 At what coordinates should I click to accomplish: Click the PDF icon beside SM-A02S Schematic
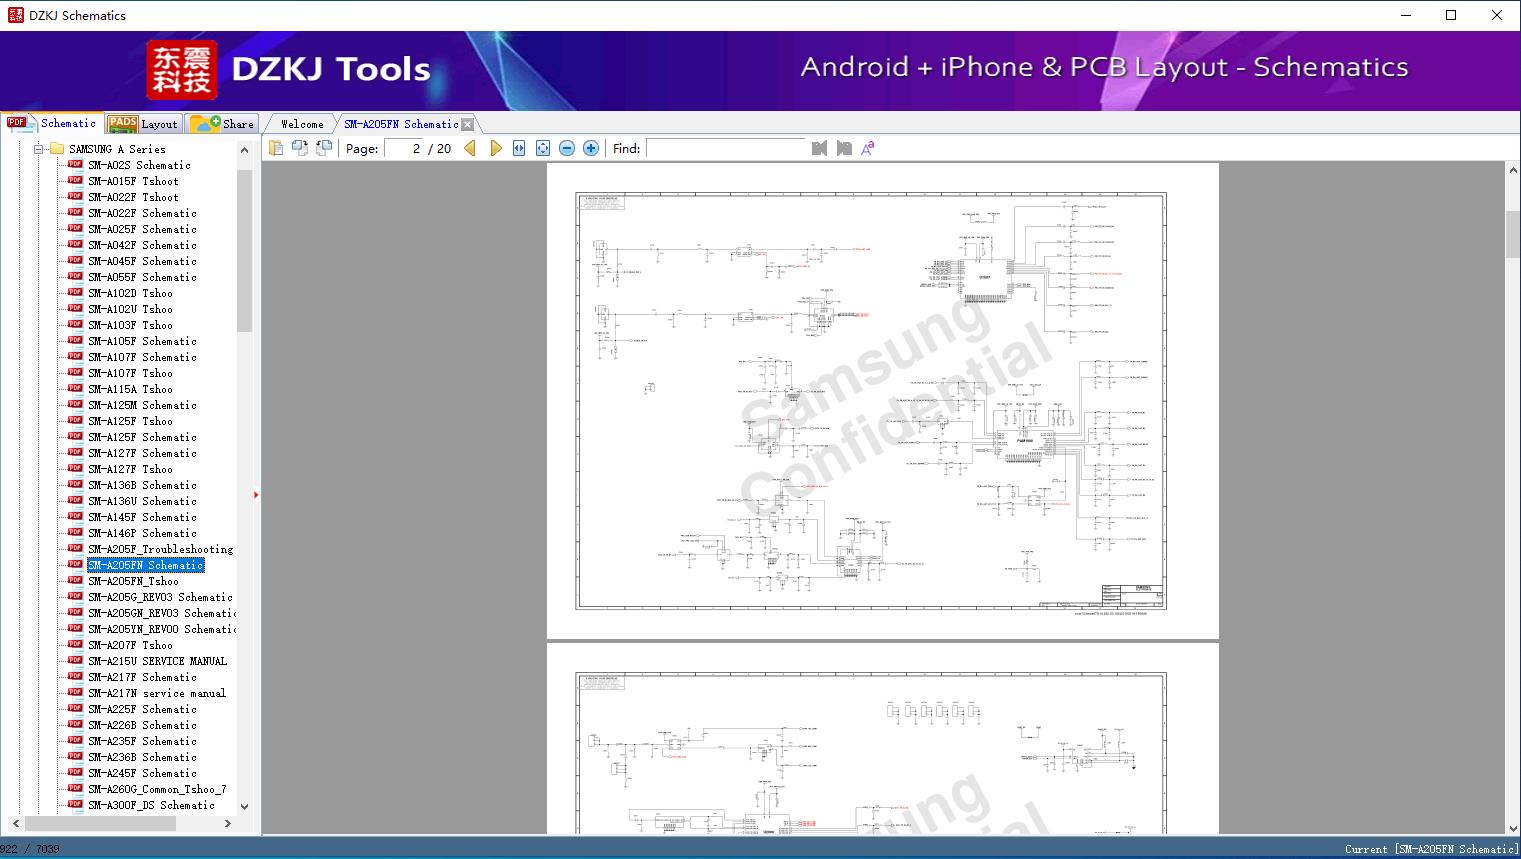pyautogui.click(x=75, y=165)
